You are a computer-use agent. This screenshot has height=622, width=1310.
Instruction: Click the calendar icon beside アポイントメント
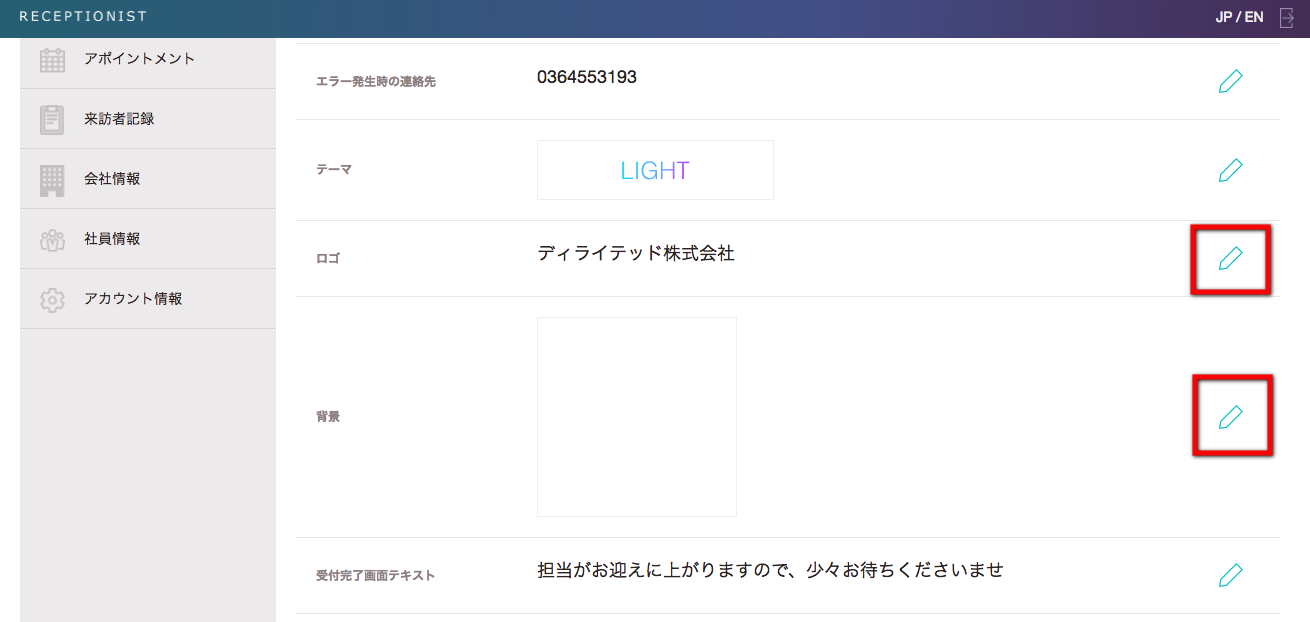click(52, 60)
